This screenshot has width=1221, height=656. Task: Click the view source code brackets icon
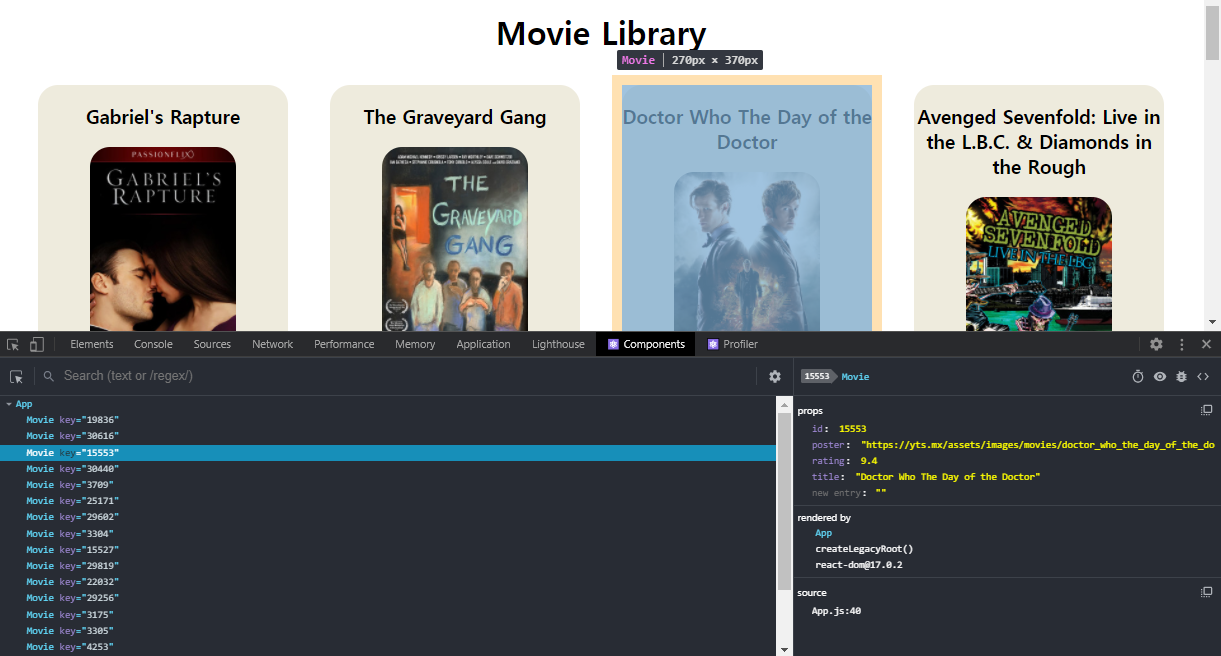point(1203,376)
